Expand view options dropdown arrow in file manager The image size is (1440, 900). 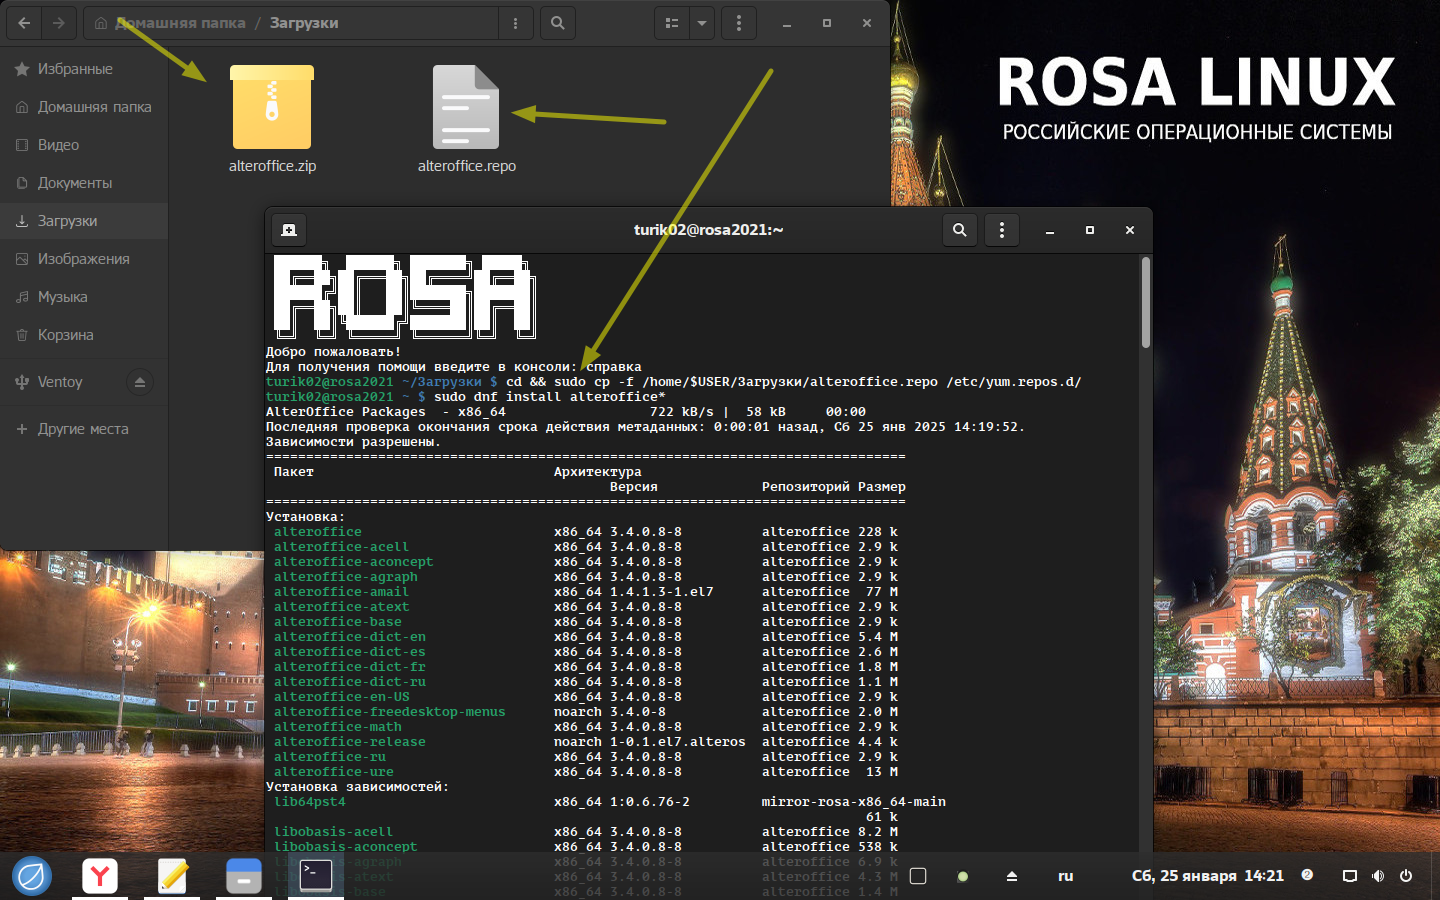coord(702,23)
